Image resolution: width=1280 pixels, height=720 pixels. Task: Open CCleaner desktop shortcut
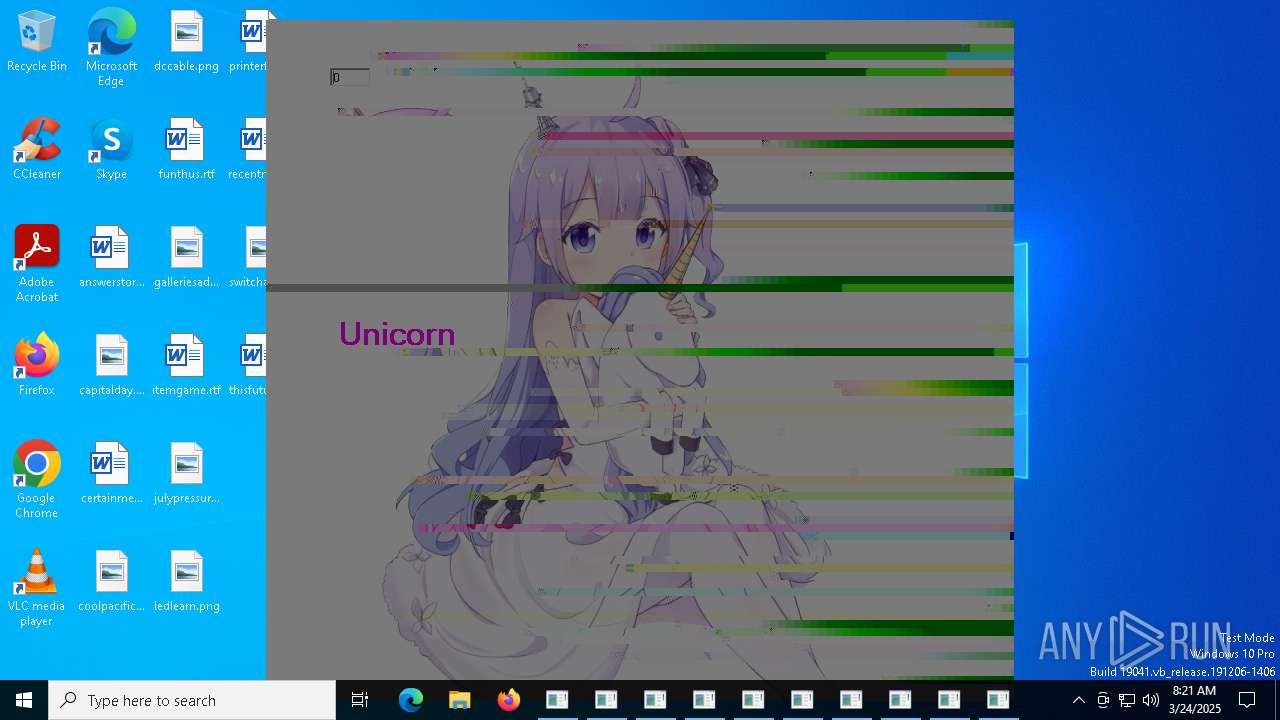(37, 150)
